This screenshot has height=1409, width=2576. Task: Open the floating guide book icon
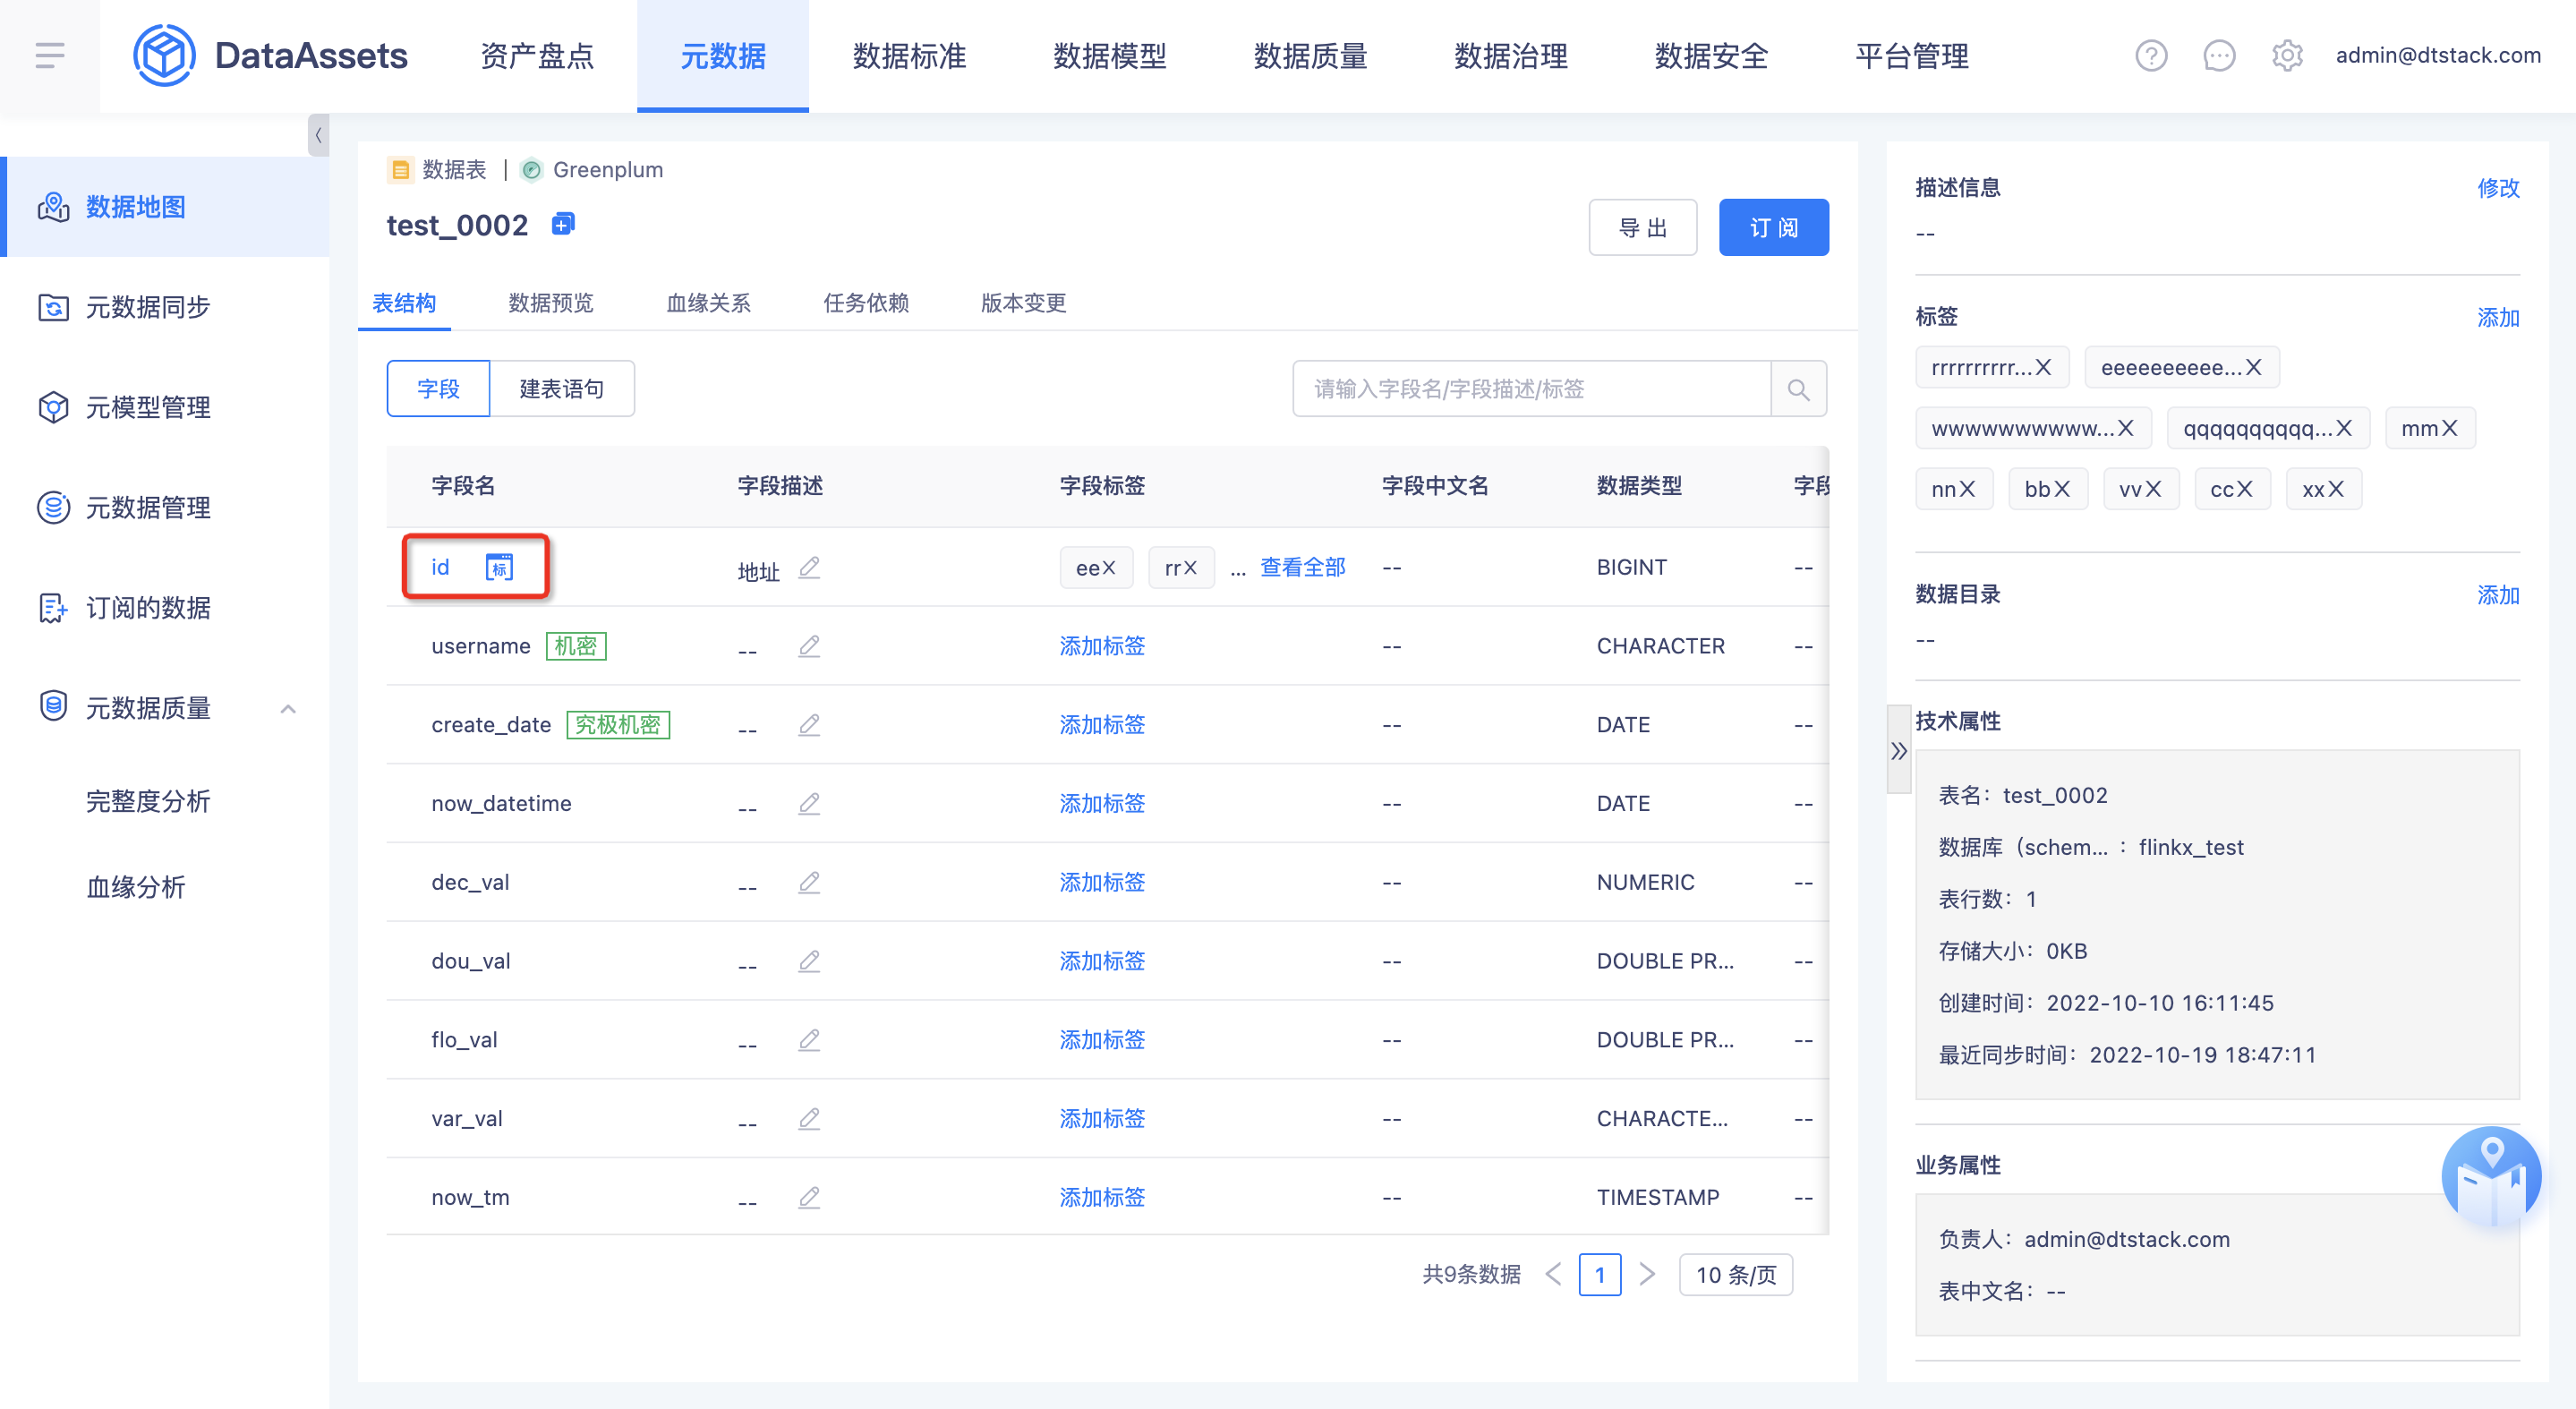pos(2491,1177)
